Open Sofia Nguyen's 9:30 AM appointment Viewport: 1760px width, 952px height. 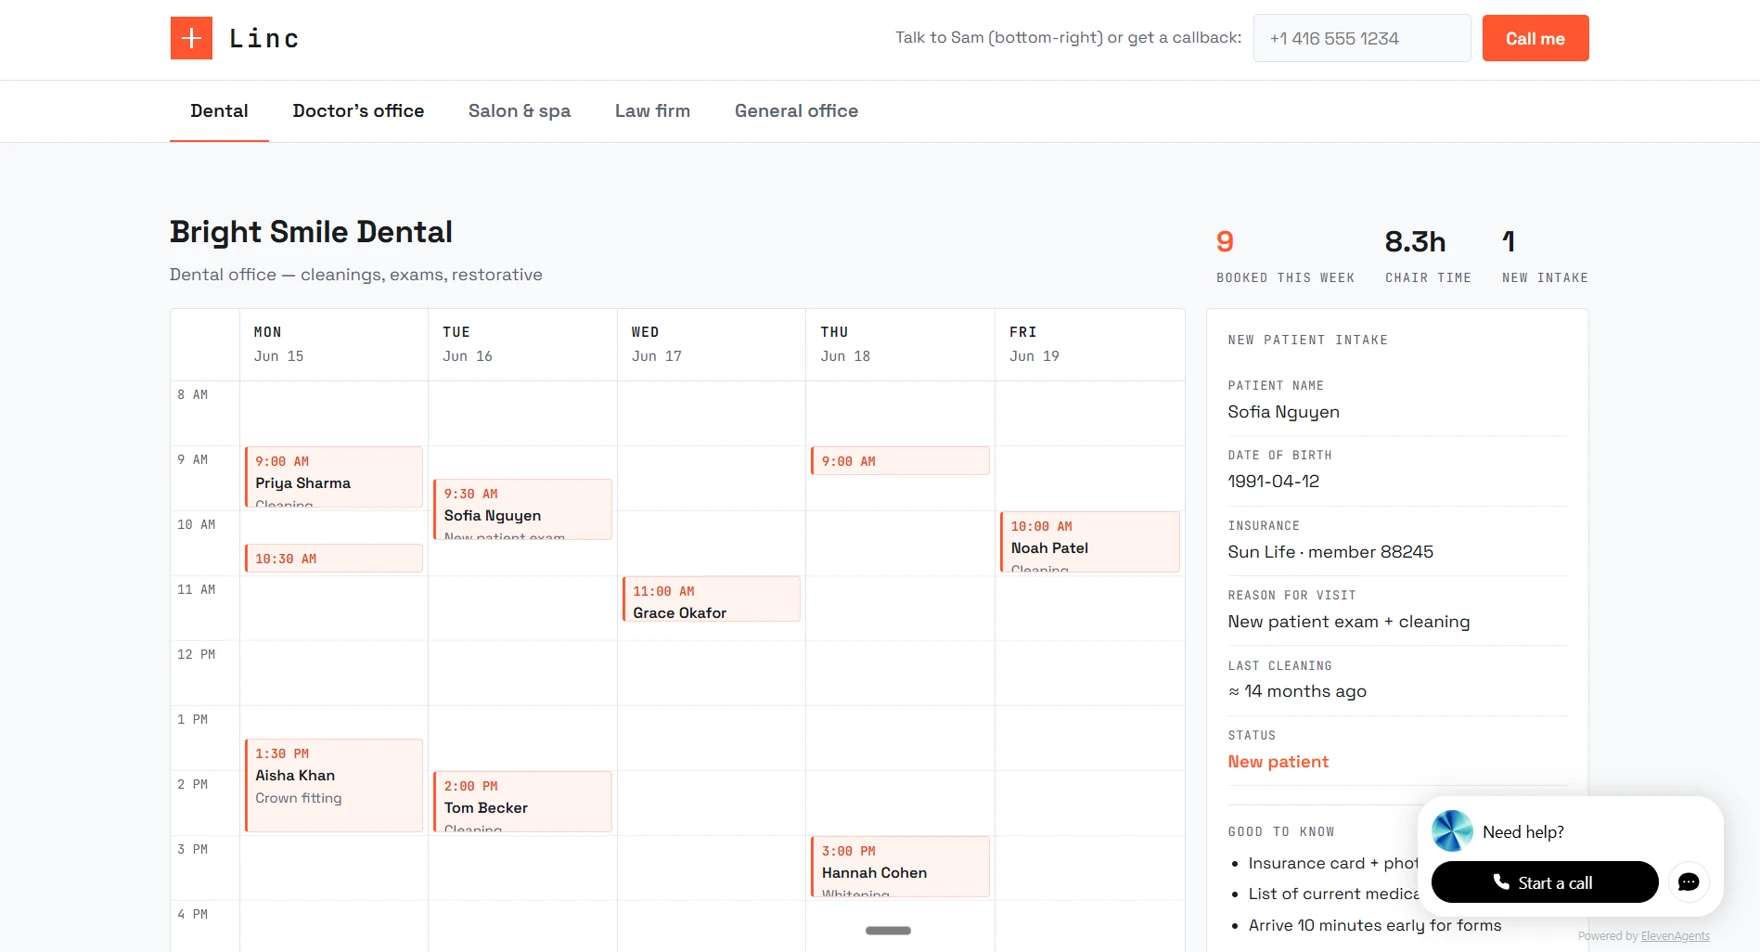pyautogui.click(x=522, y=509)
